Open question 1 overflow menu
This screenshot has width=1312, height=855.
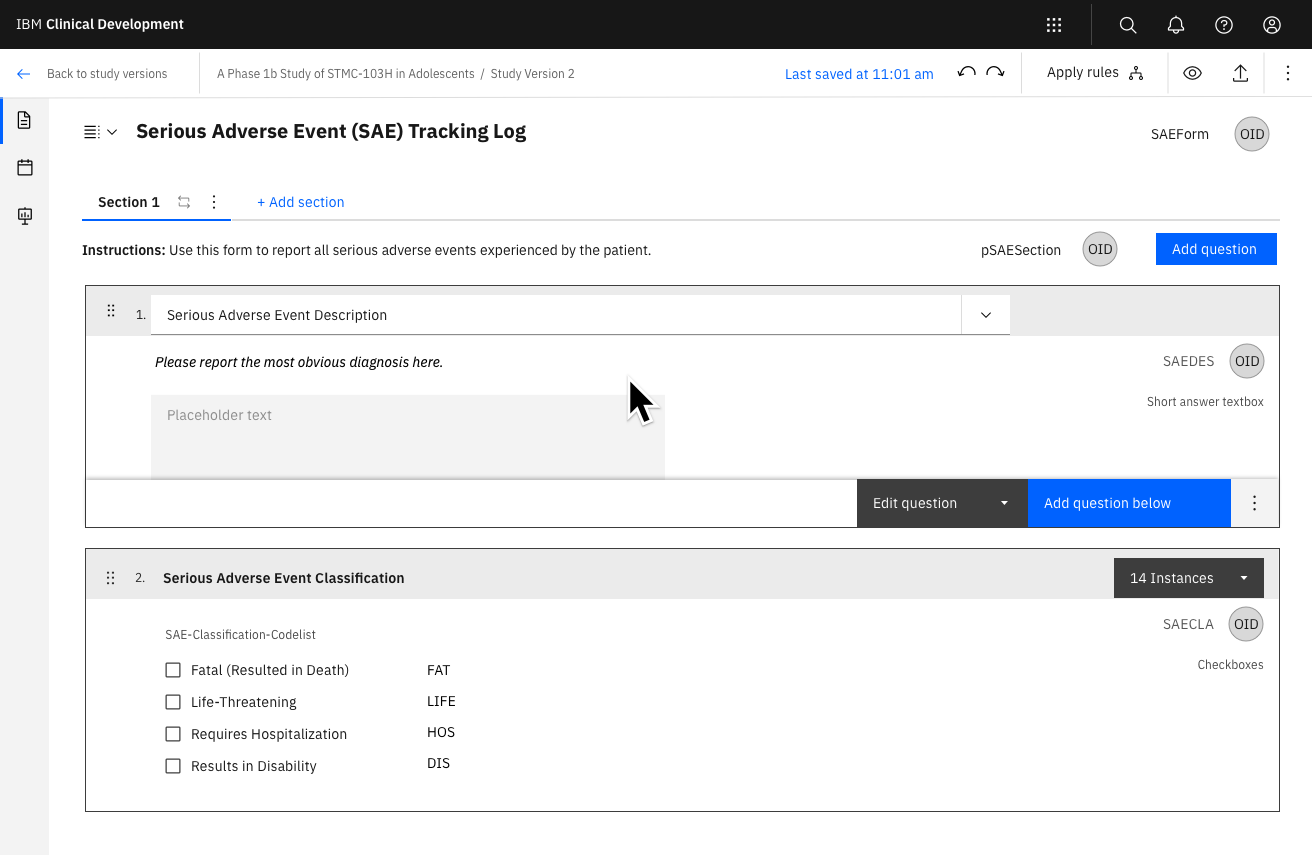pos(1255,503)
